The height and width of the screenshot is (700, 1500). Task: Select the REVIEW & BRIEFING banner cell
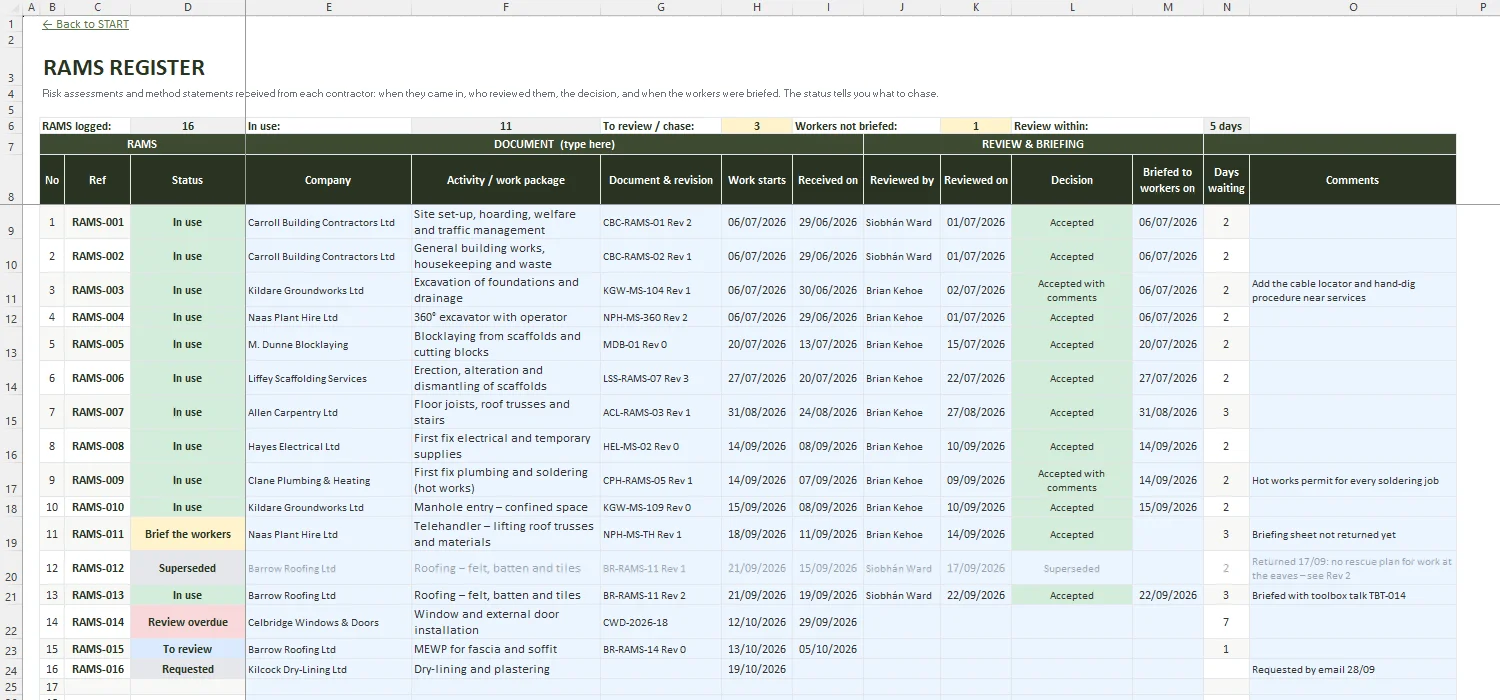pyautogui.click(x=1033, y=144)
